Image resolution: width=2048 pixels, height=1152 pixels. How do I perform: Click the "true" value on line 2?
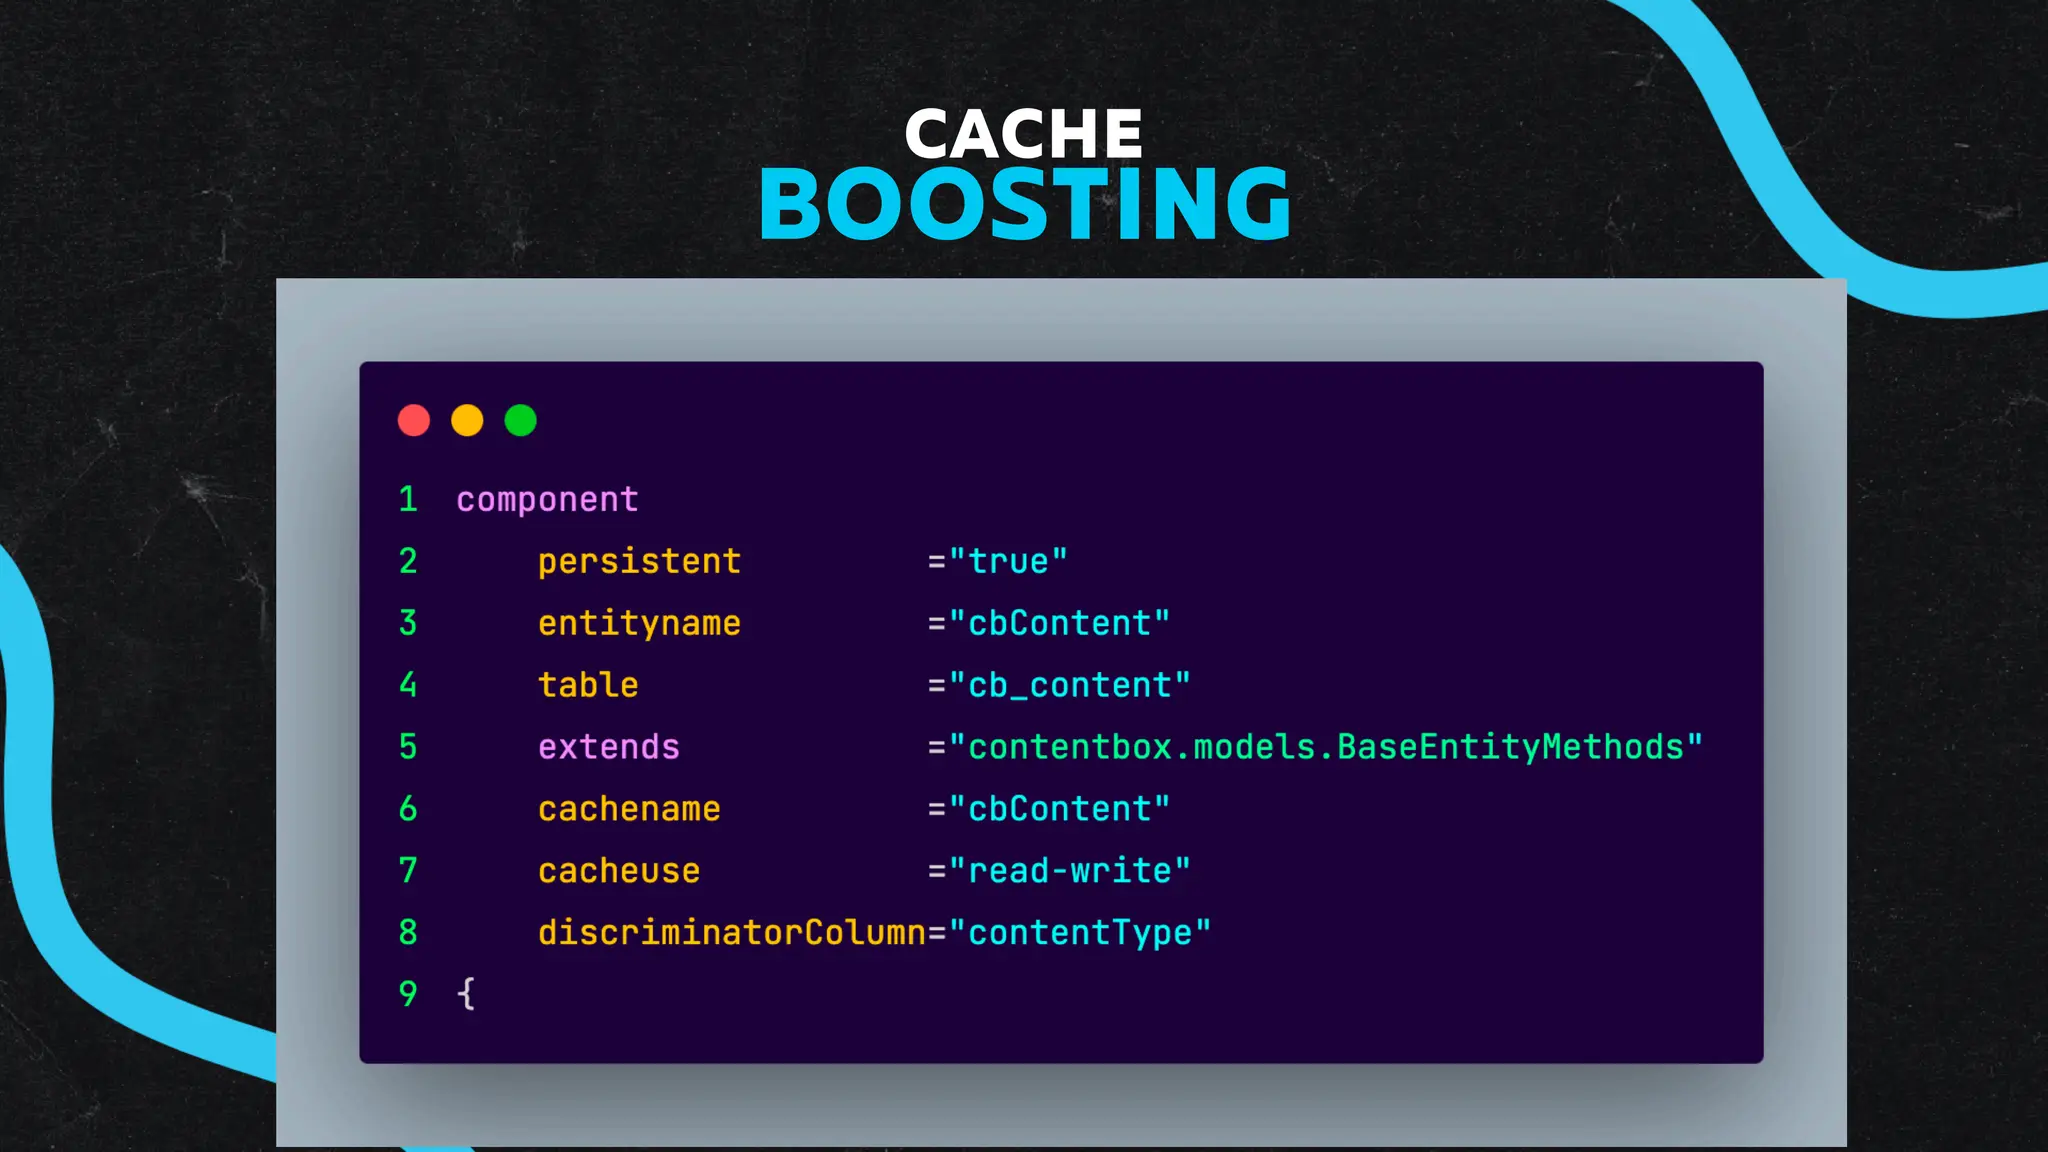(1008, 561)
